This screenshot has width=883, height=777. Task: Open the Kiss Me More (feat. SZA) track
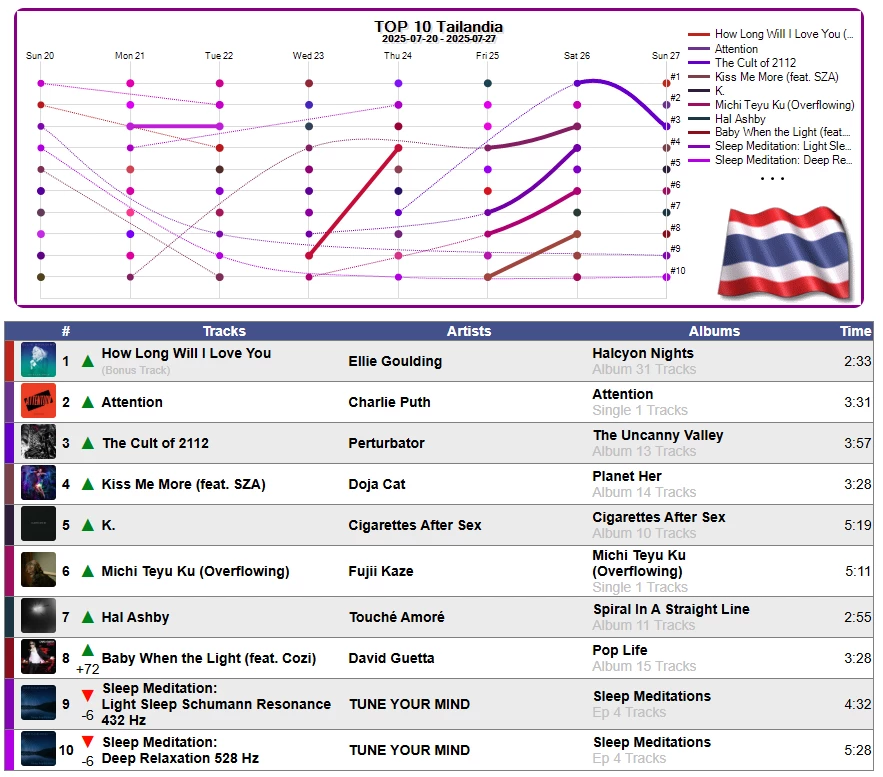(x=184, y=484)
